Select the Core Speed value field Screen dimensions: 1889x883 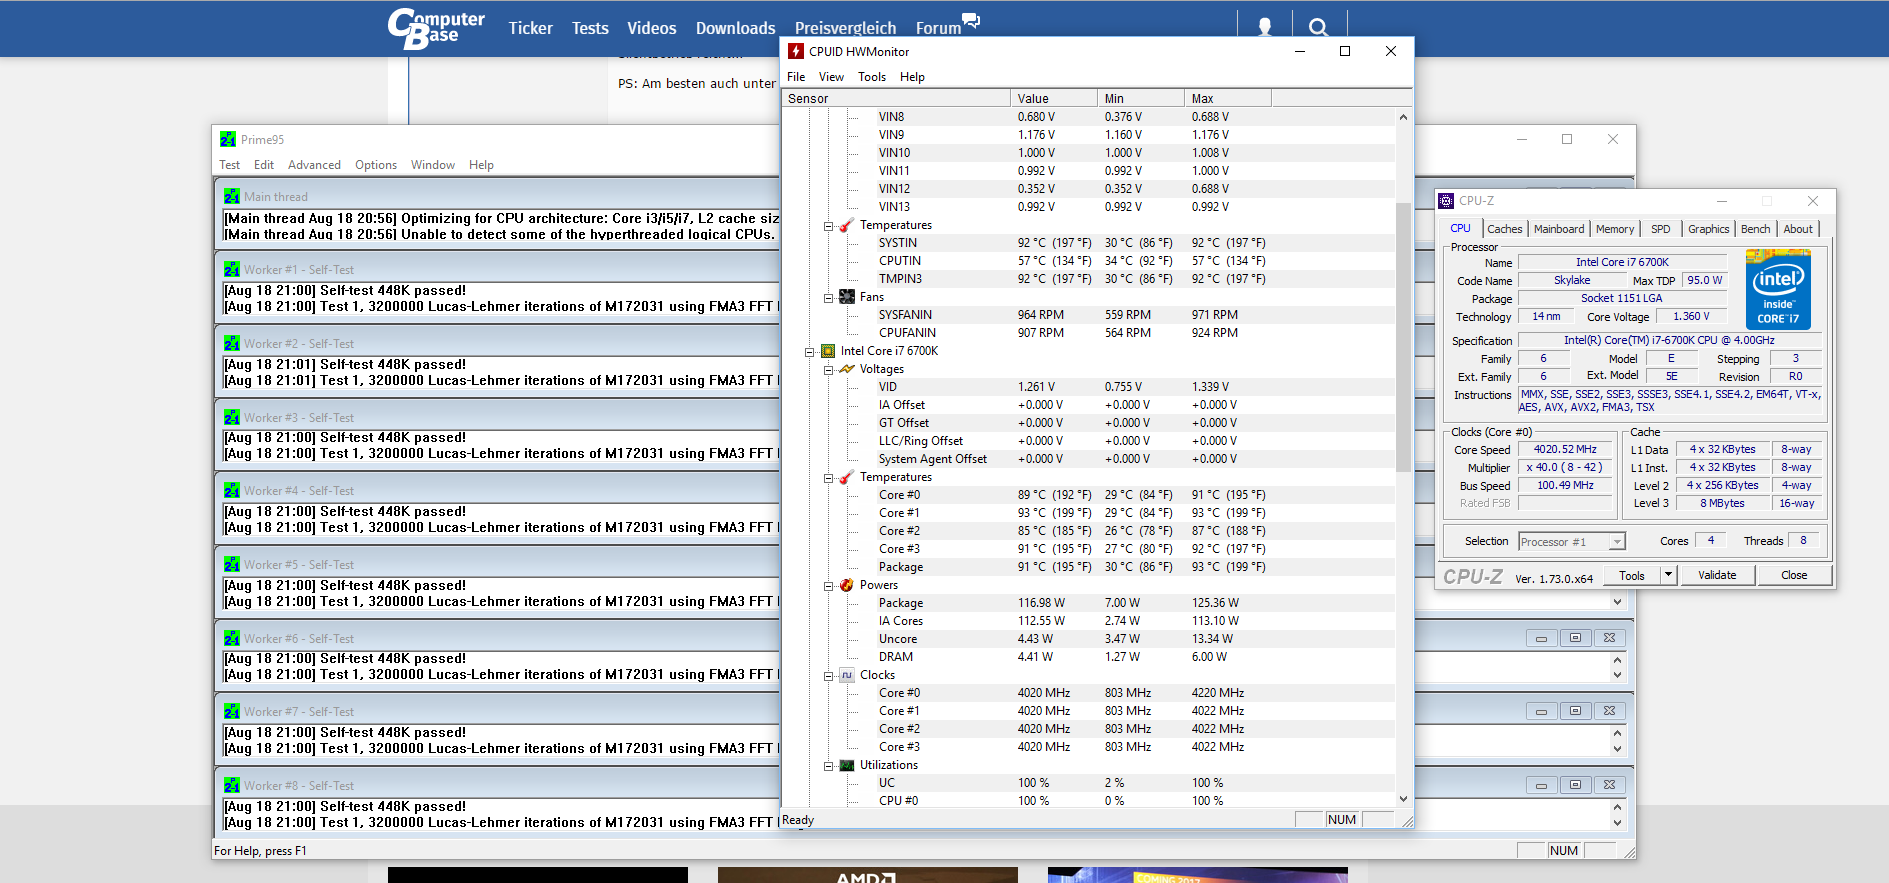1565,450
